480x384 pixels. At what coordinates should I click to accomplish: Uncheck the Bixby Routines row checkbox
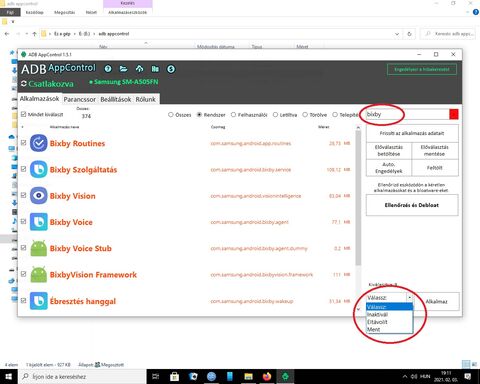23,143
